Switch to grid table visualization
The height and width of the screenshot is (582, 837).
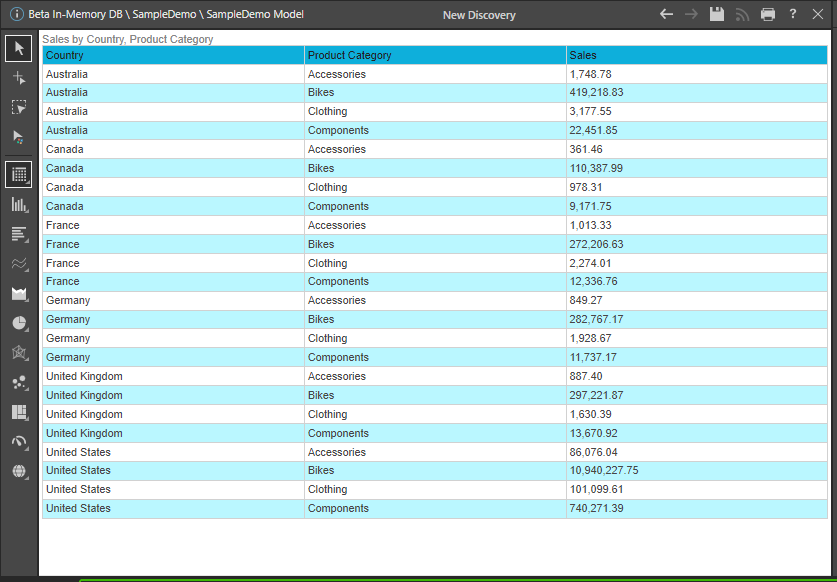18,174
